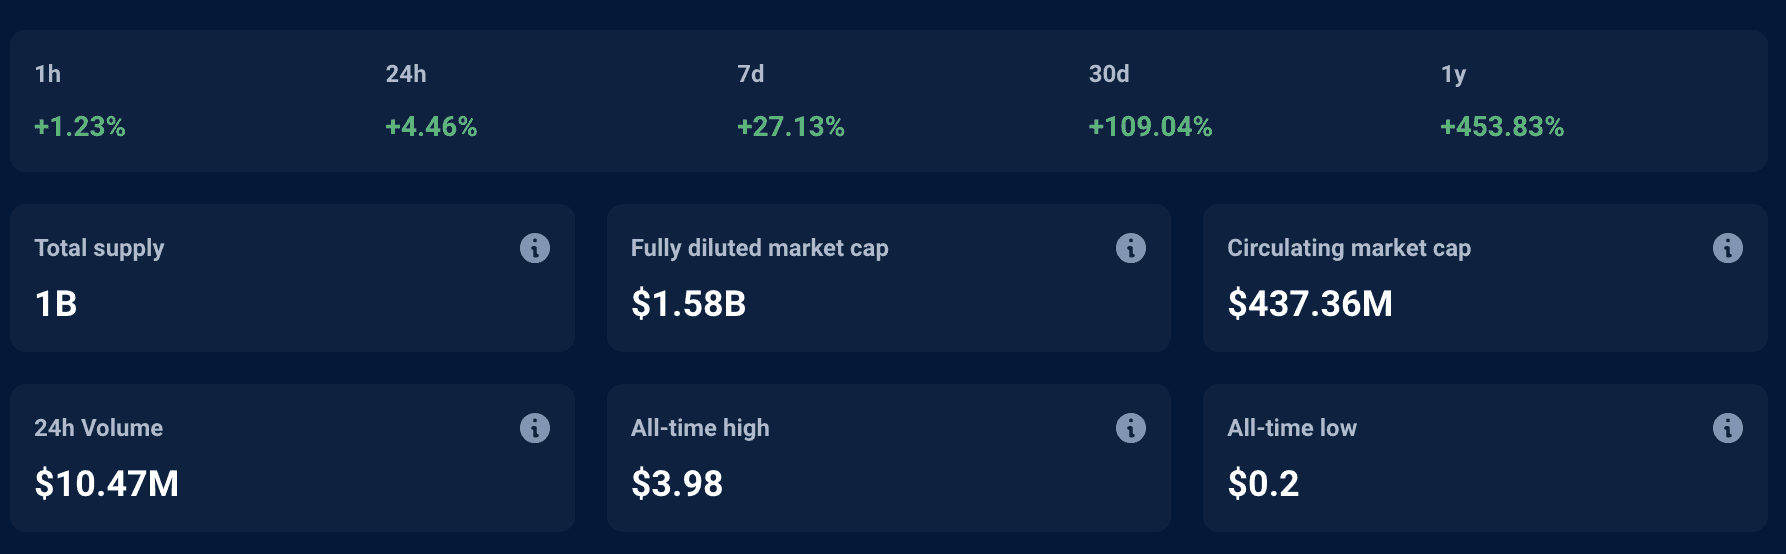Click the All-time high info icon
This screenshot has height=554, width=1786.
click(1131, 428)
